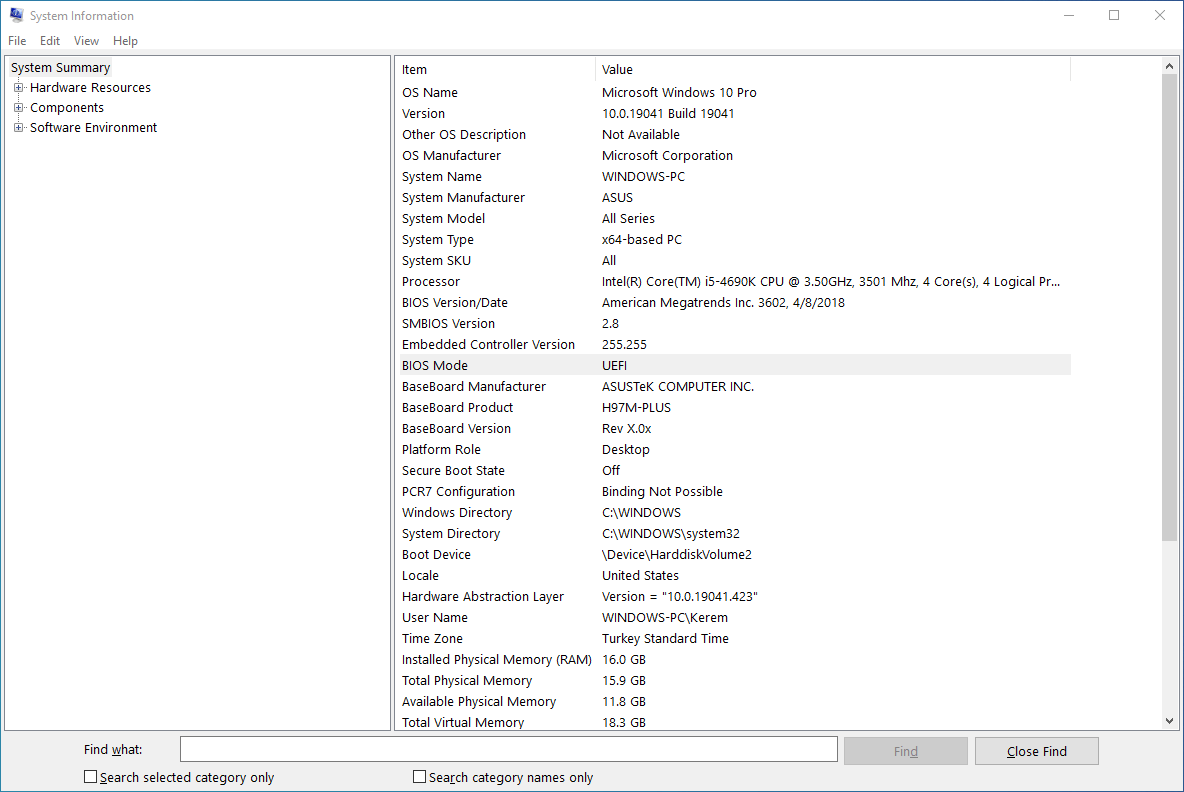This screenshot has height=792, width=1184.
Task: Click the Find what input field
Action: (x=508, y=750)
